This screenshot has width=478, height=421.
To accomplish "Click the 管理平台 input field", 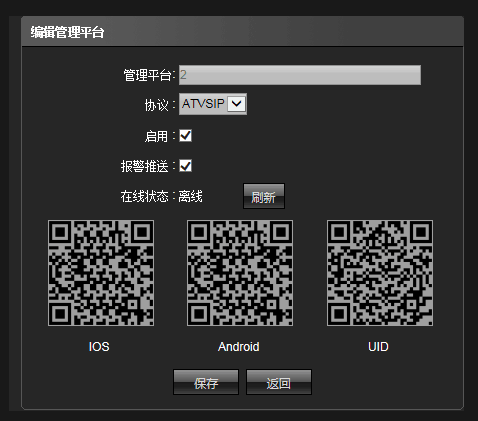I will point(300,75).
